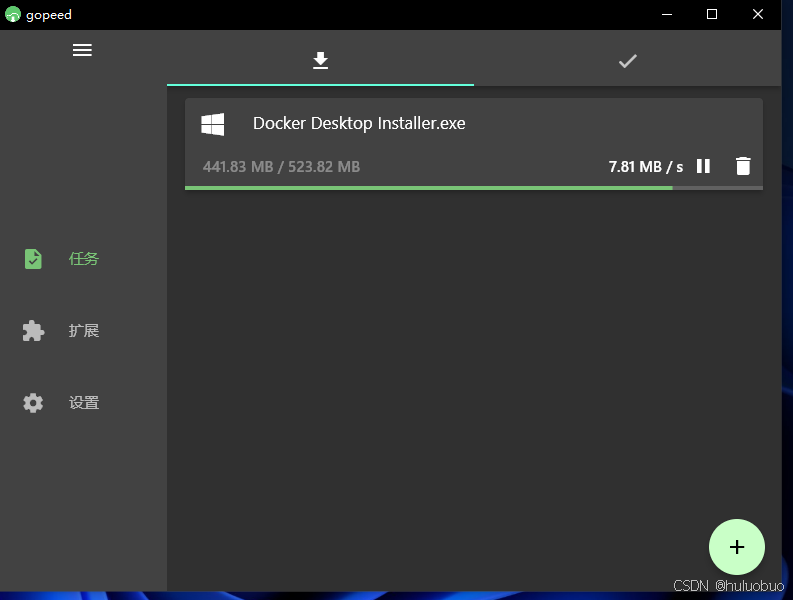Screen dimensions: 793x600
Task: Click the gear settings icon
Action: [33, 403]
